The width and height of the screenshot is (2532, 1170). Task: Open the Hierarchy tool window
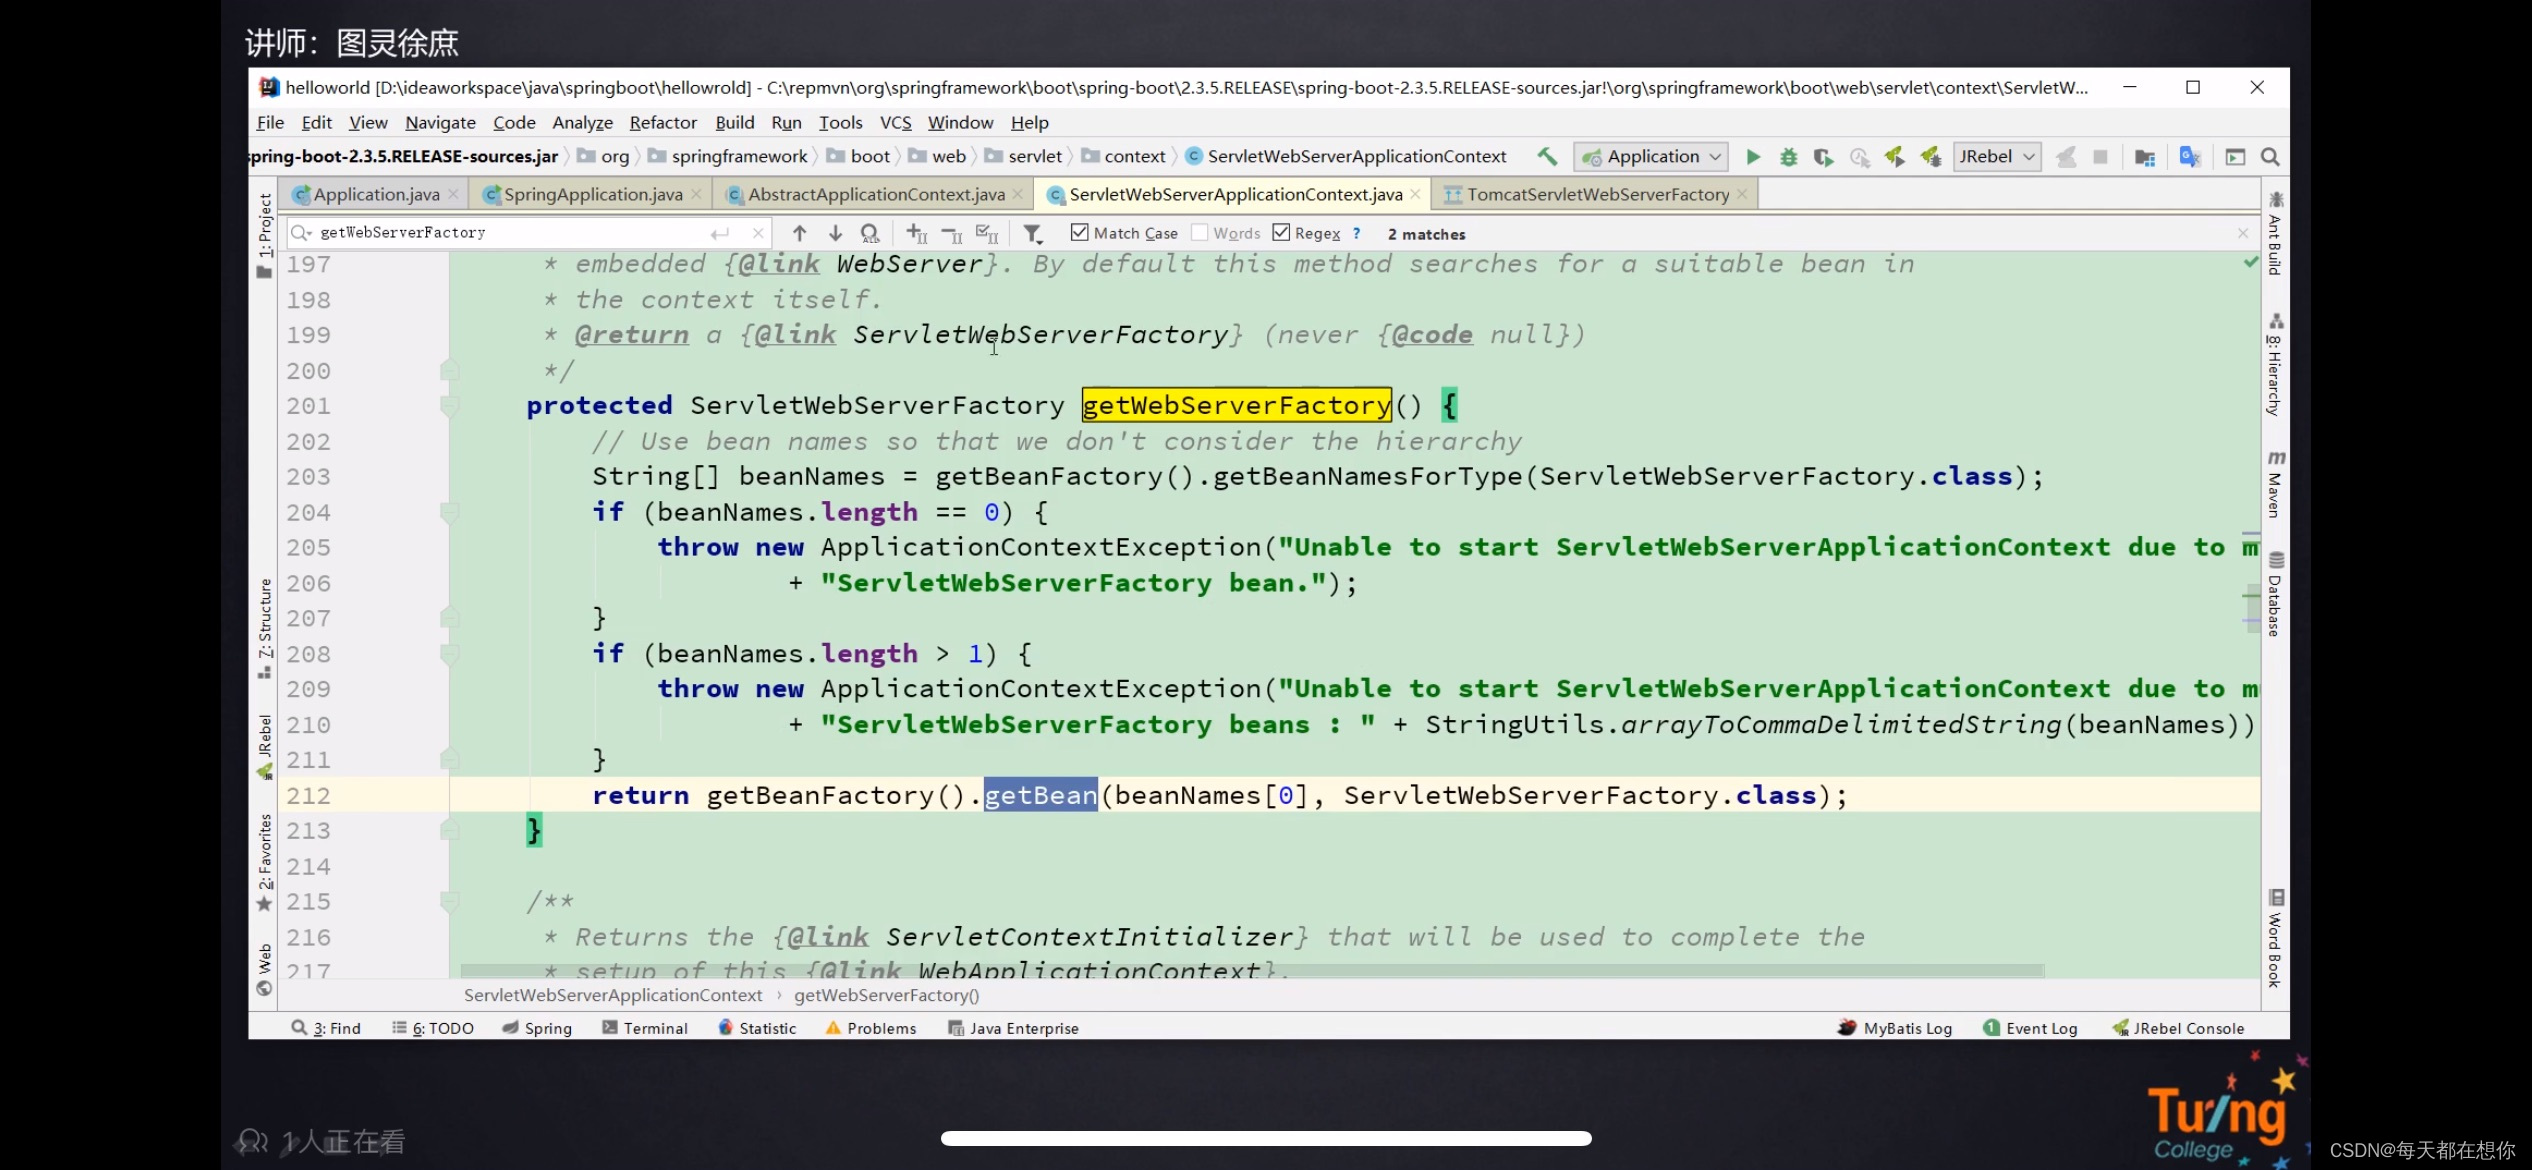pos(2275,365)
